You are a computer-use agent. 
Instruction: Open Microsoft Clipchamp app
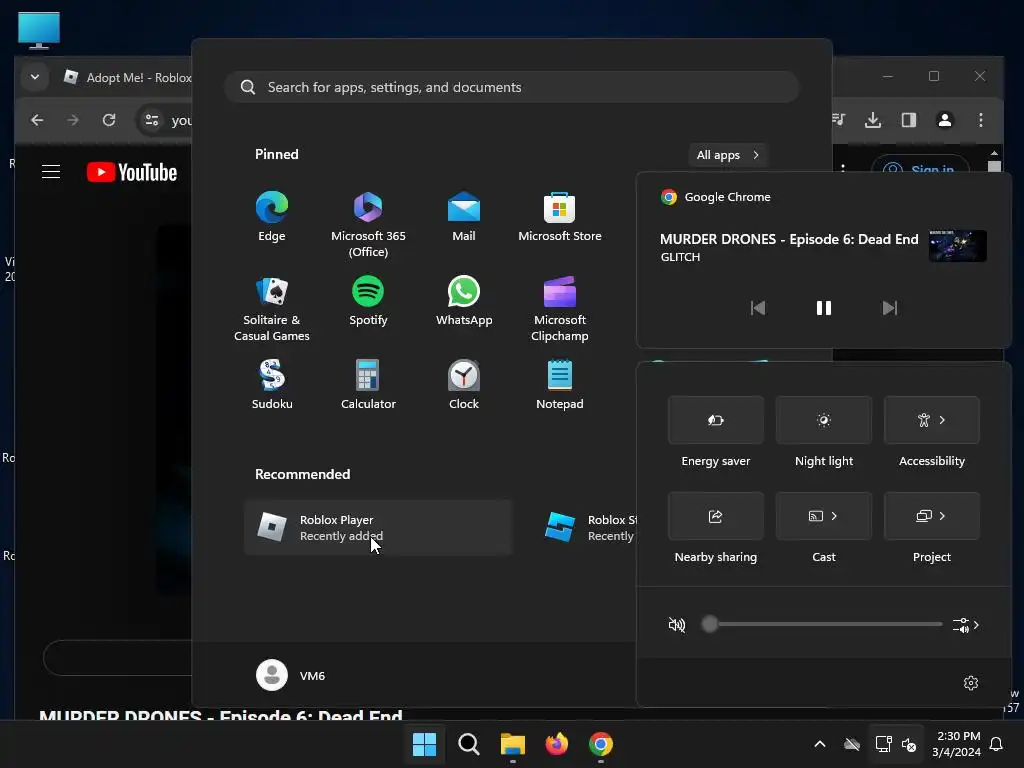pyautogui.click(x=560, y=309)
